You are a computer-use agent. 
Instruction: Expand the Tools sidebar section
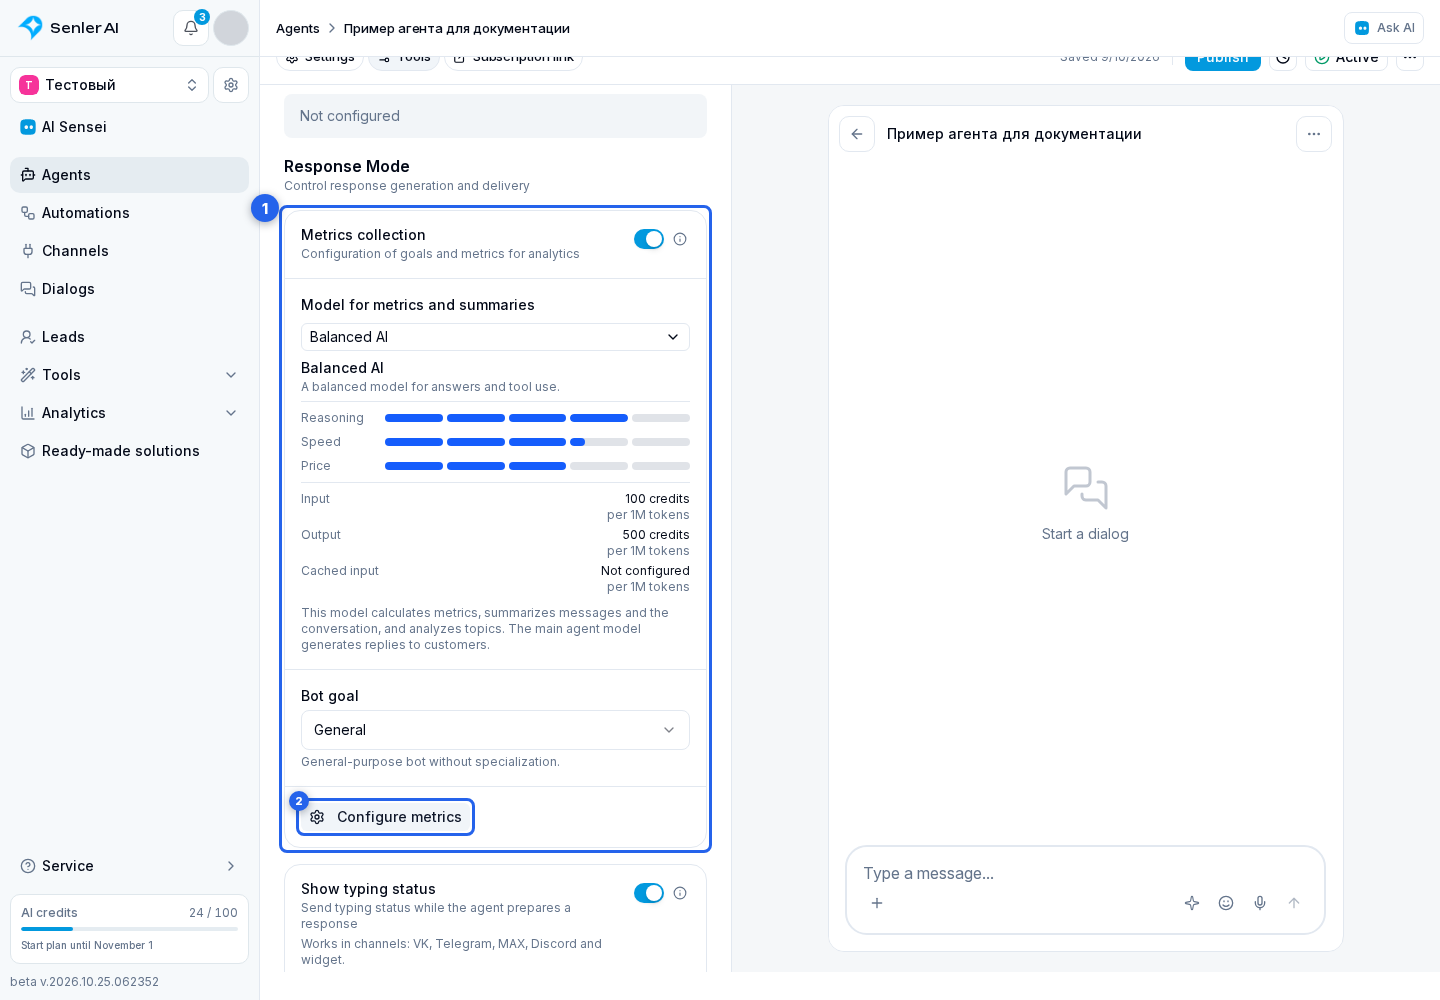pos(129,375)
